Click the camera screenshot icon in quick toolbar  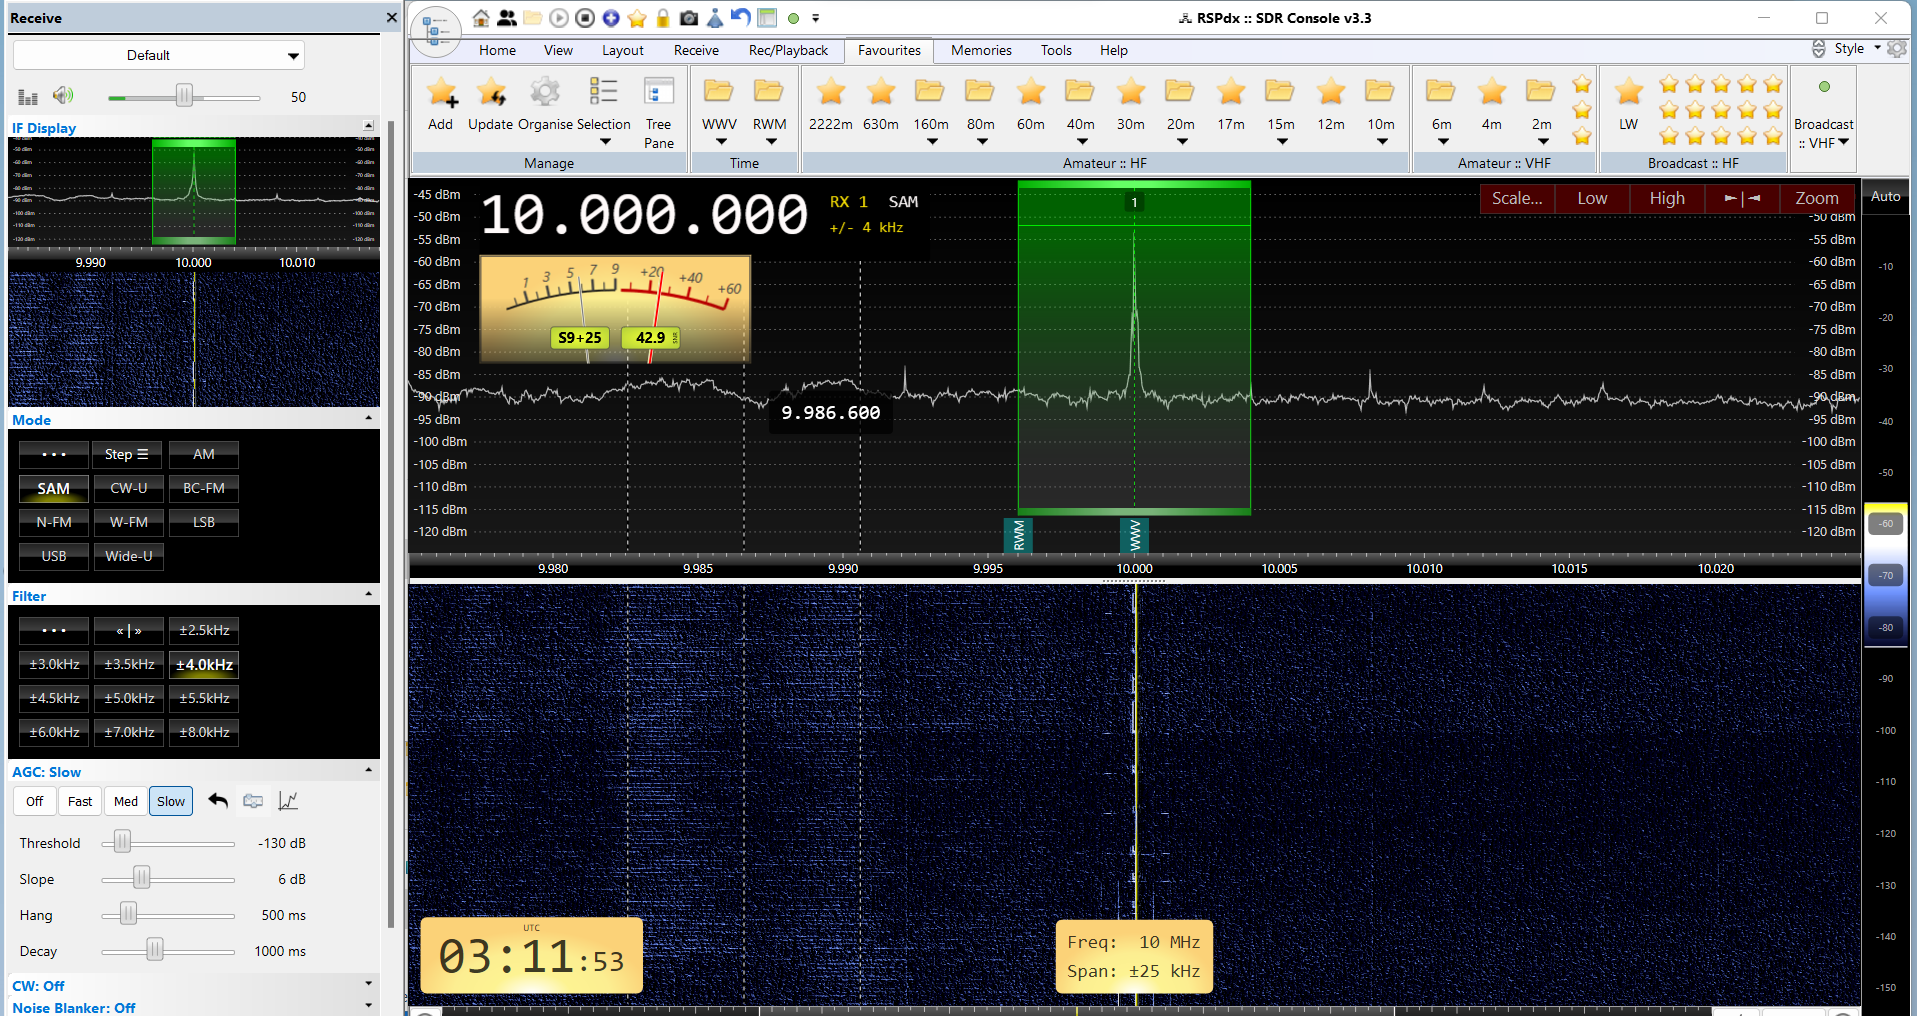tap(689, 18)
